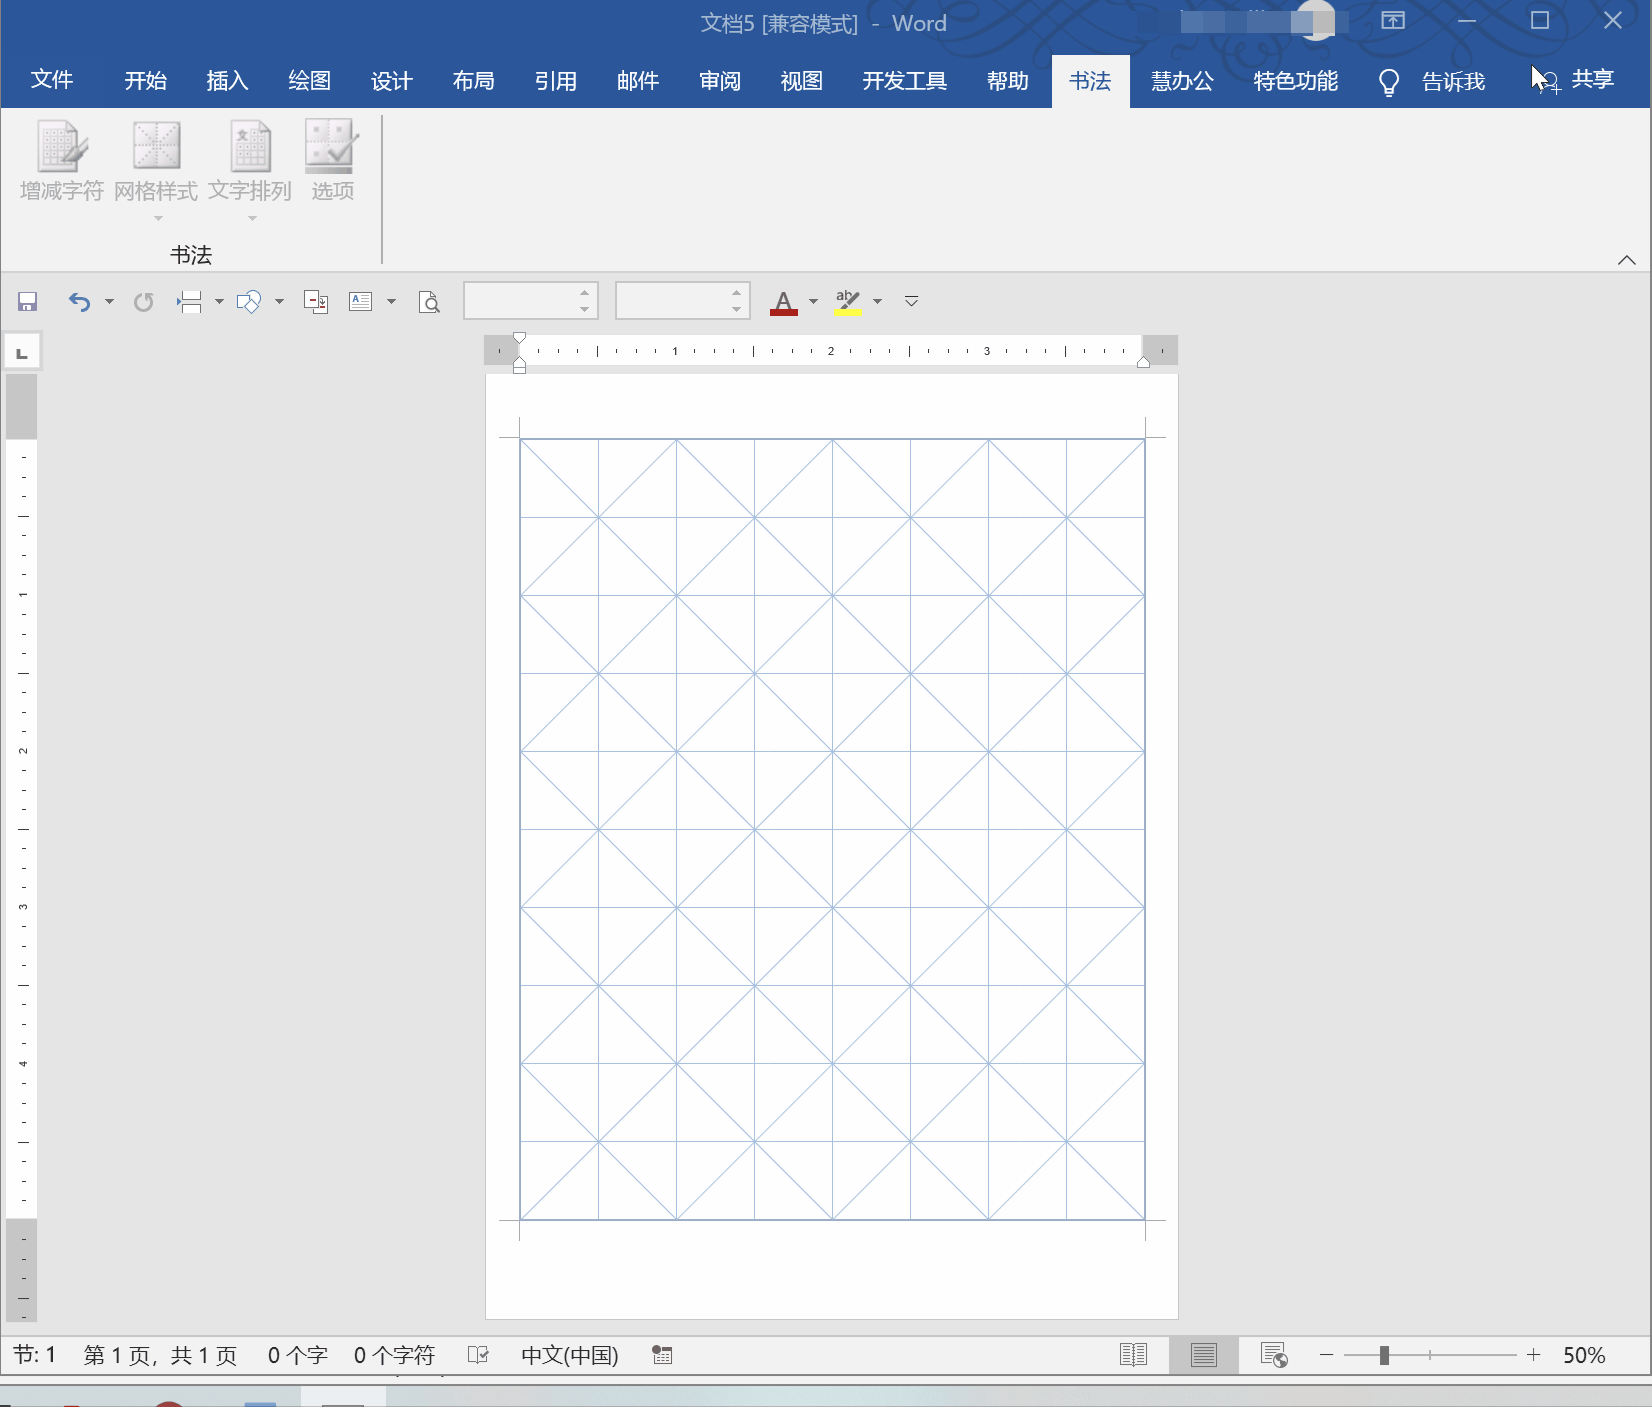Viewport: 1652px width, 1407px height.
Task: Click 第 1 页, 共 1 页 page indicator
Action: pyautogui.click(x=160, y=1355)
